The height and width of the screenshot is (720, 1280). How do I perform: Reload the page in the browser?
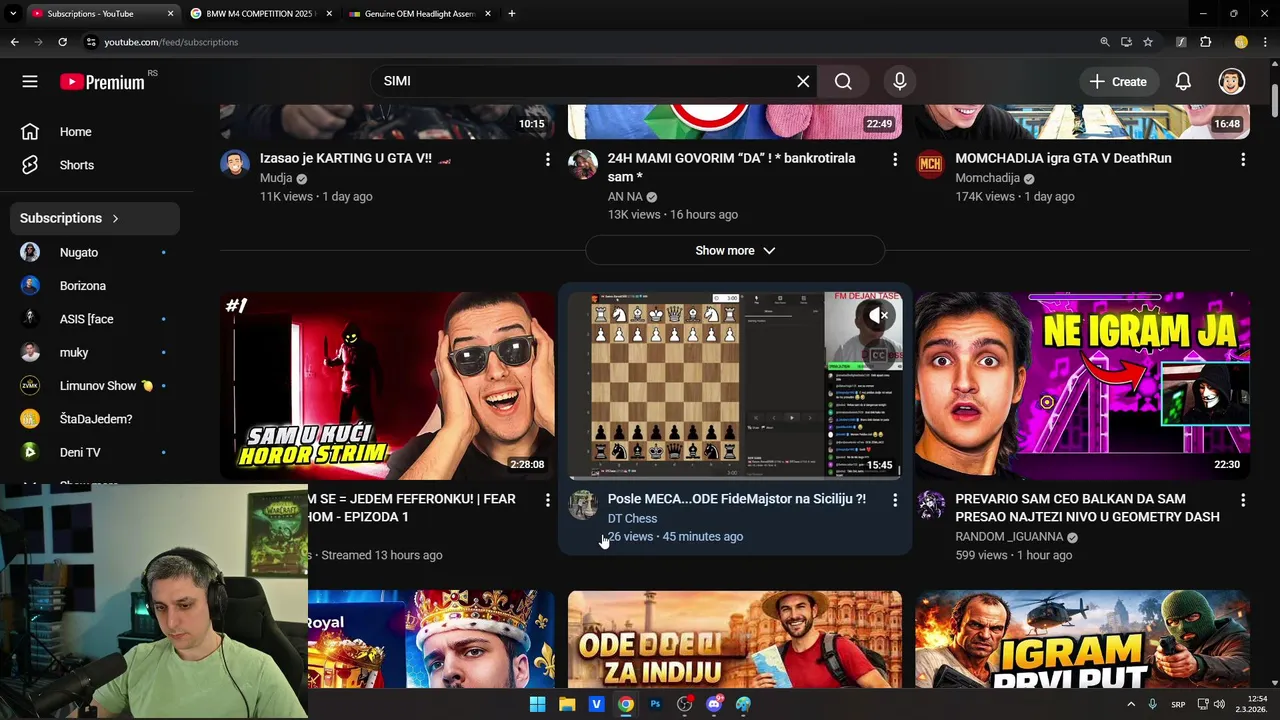click(62, 42)
